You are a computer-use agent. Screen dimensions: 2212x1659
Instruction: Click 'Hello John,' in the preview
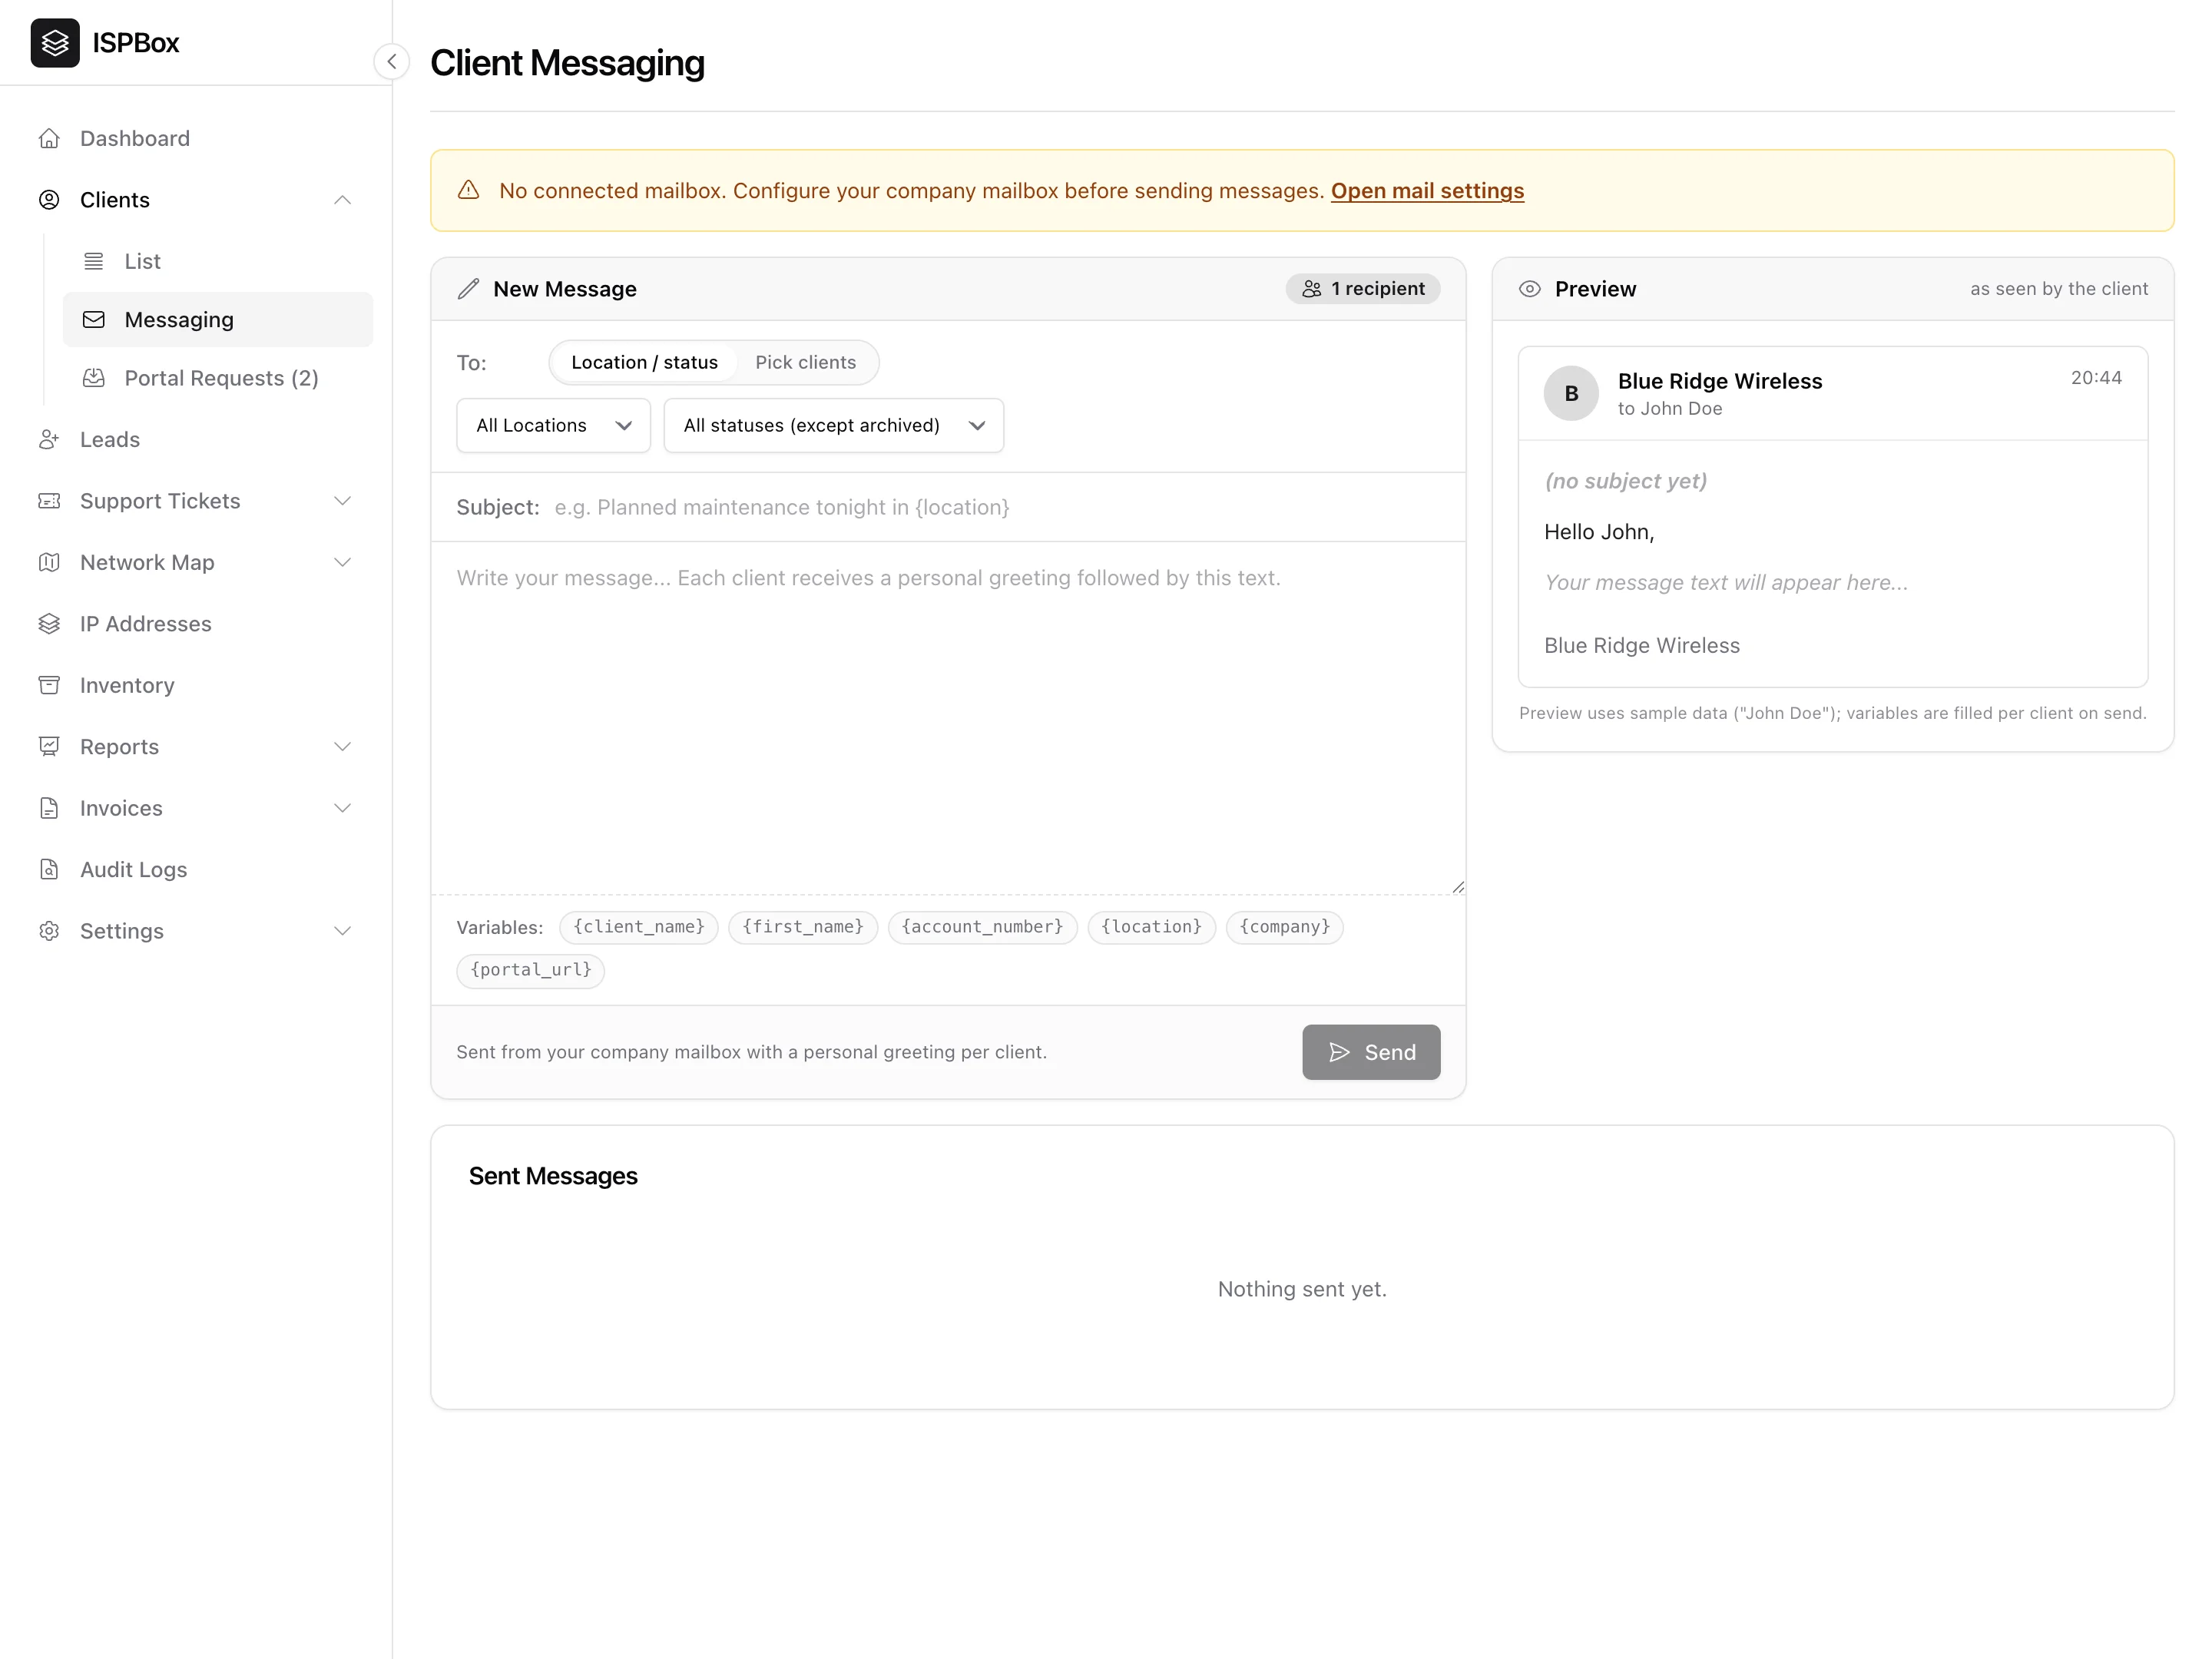coord(1599,532)
